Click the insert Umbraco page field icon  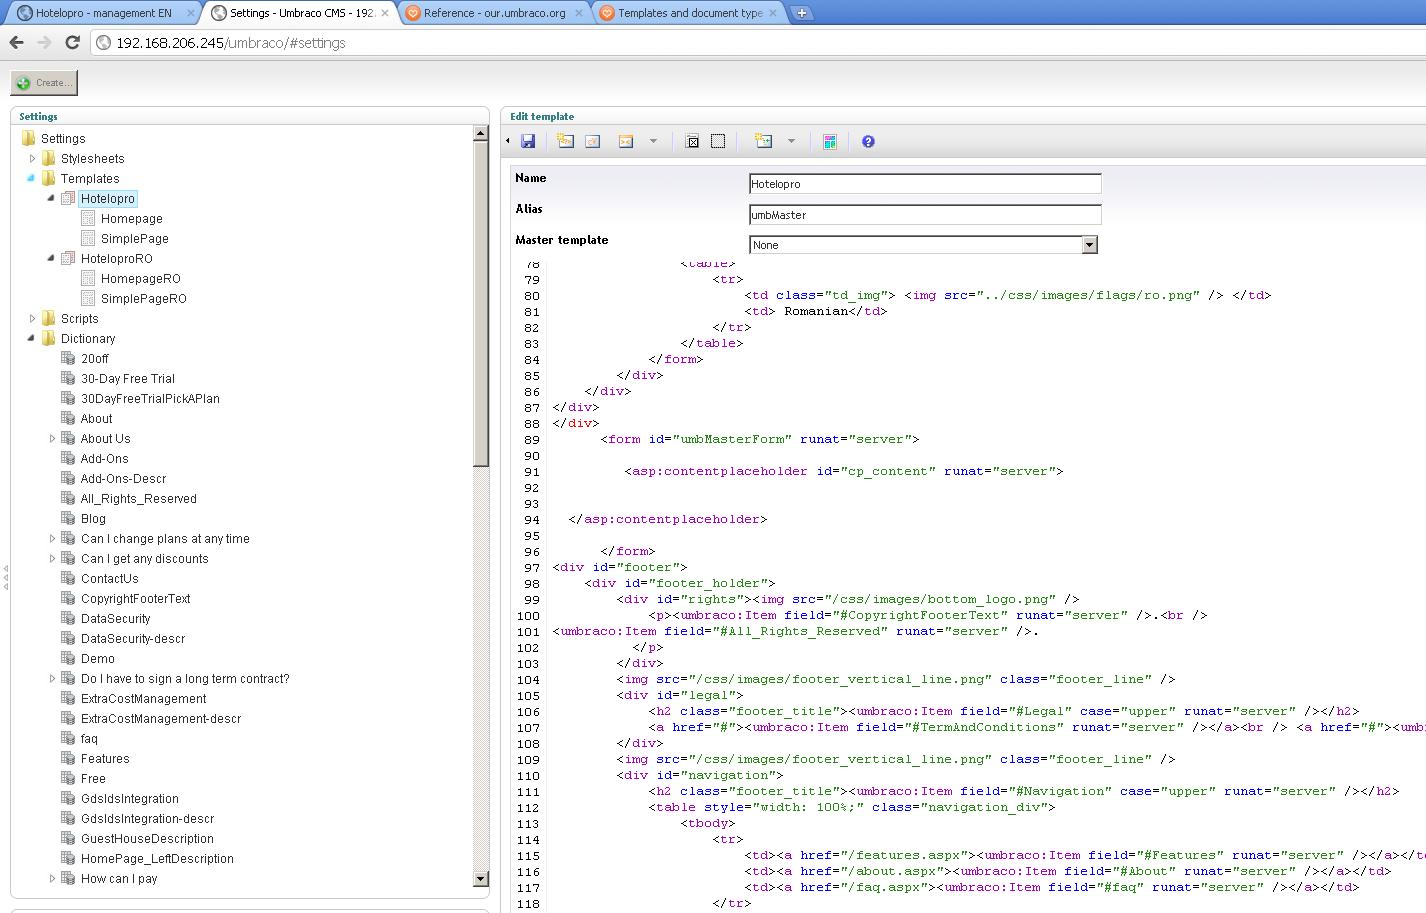coord(565,141)
